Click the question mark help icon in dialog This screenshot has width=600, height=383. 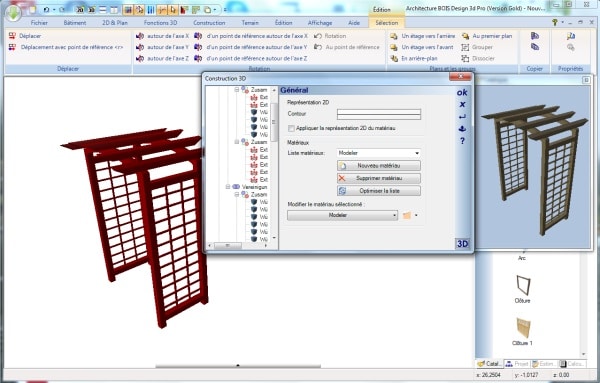point(462,141)
